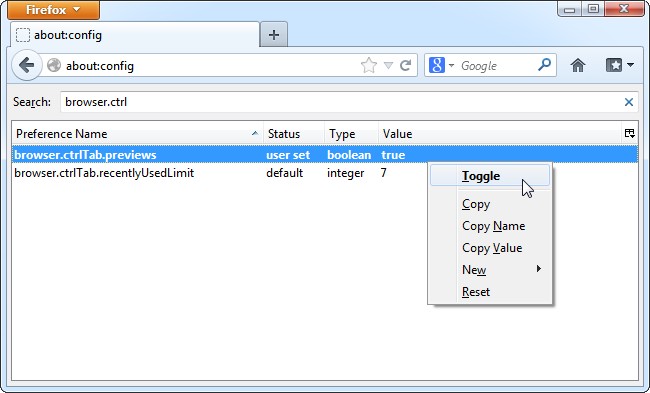This screenshot has height=393, width=650.
Task: Open the Bookmarks menu button
Action: [614, 65]
